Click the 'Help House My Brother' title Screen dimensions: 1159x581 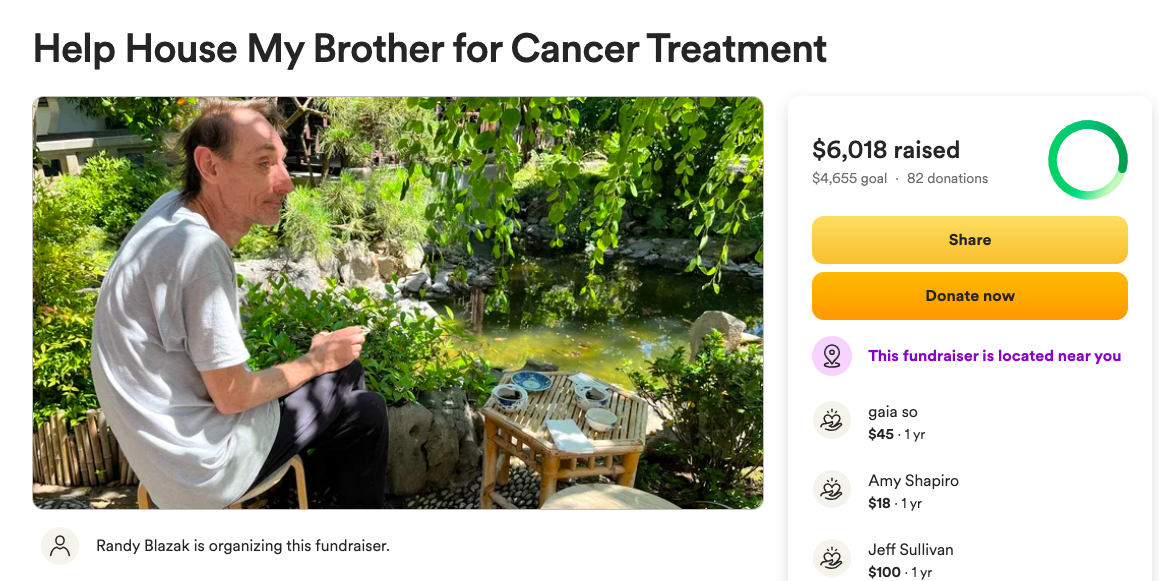pos(430,48)
